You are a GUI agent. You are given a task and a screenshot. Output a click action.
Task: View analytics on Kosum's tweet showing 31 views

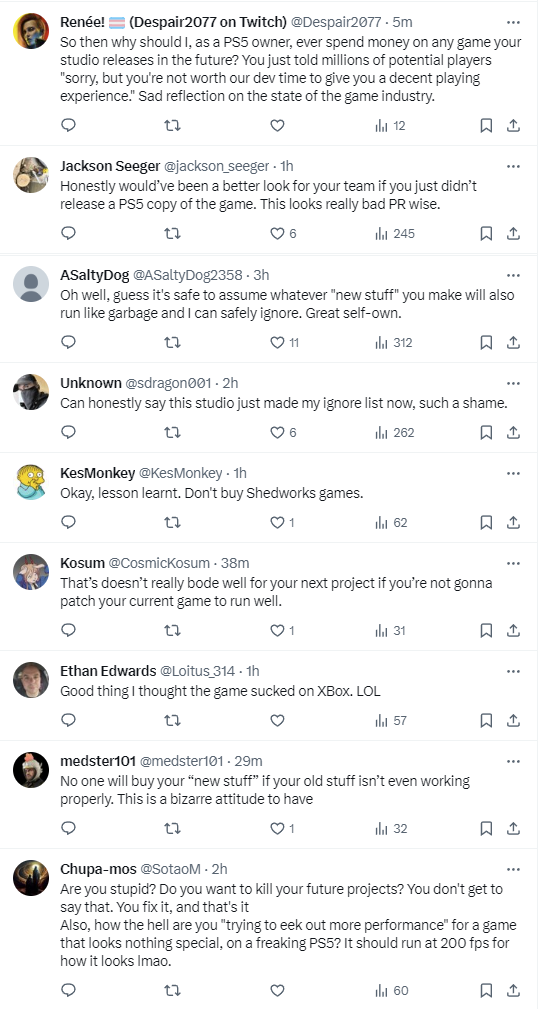(391, 631)
